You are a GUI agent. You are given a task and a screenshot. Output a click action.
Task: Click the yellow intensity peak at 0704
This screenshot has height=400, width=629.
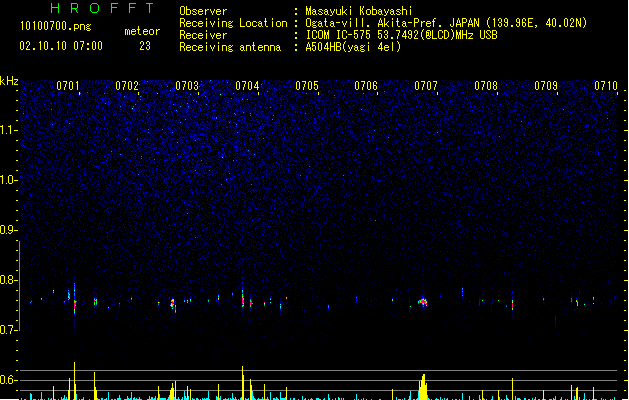pyautogui.click(x=243, y=383)
